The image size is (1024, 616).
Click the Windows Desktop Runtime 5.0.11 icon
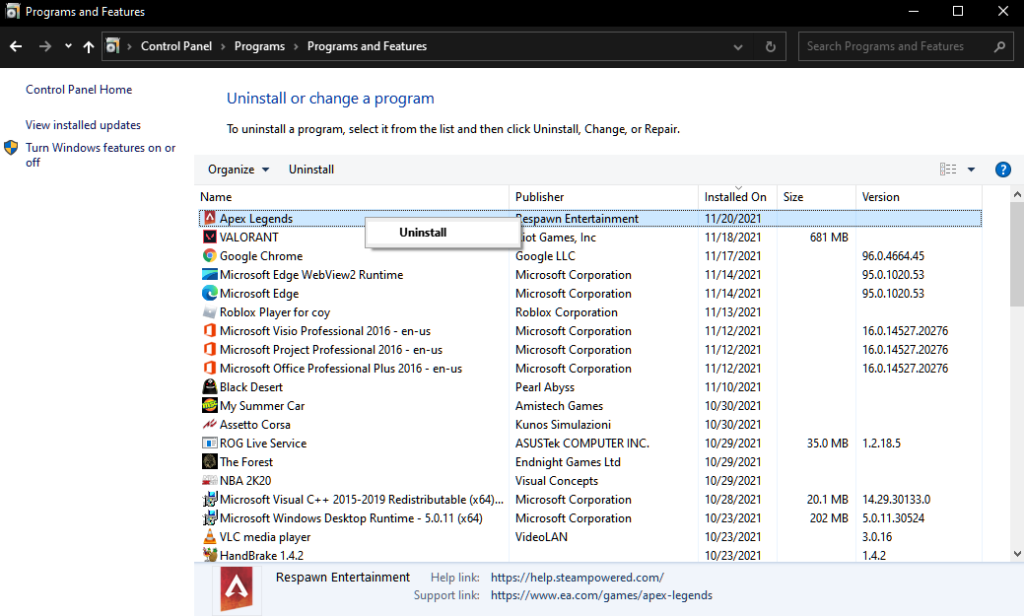[210, 518]
